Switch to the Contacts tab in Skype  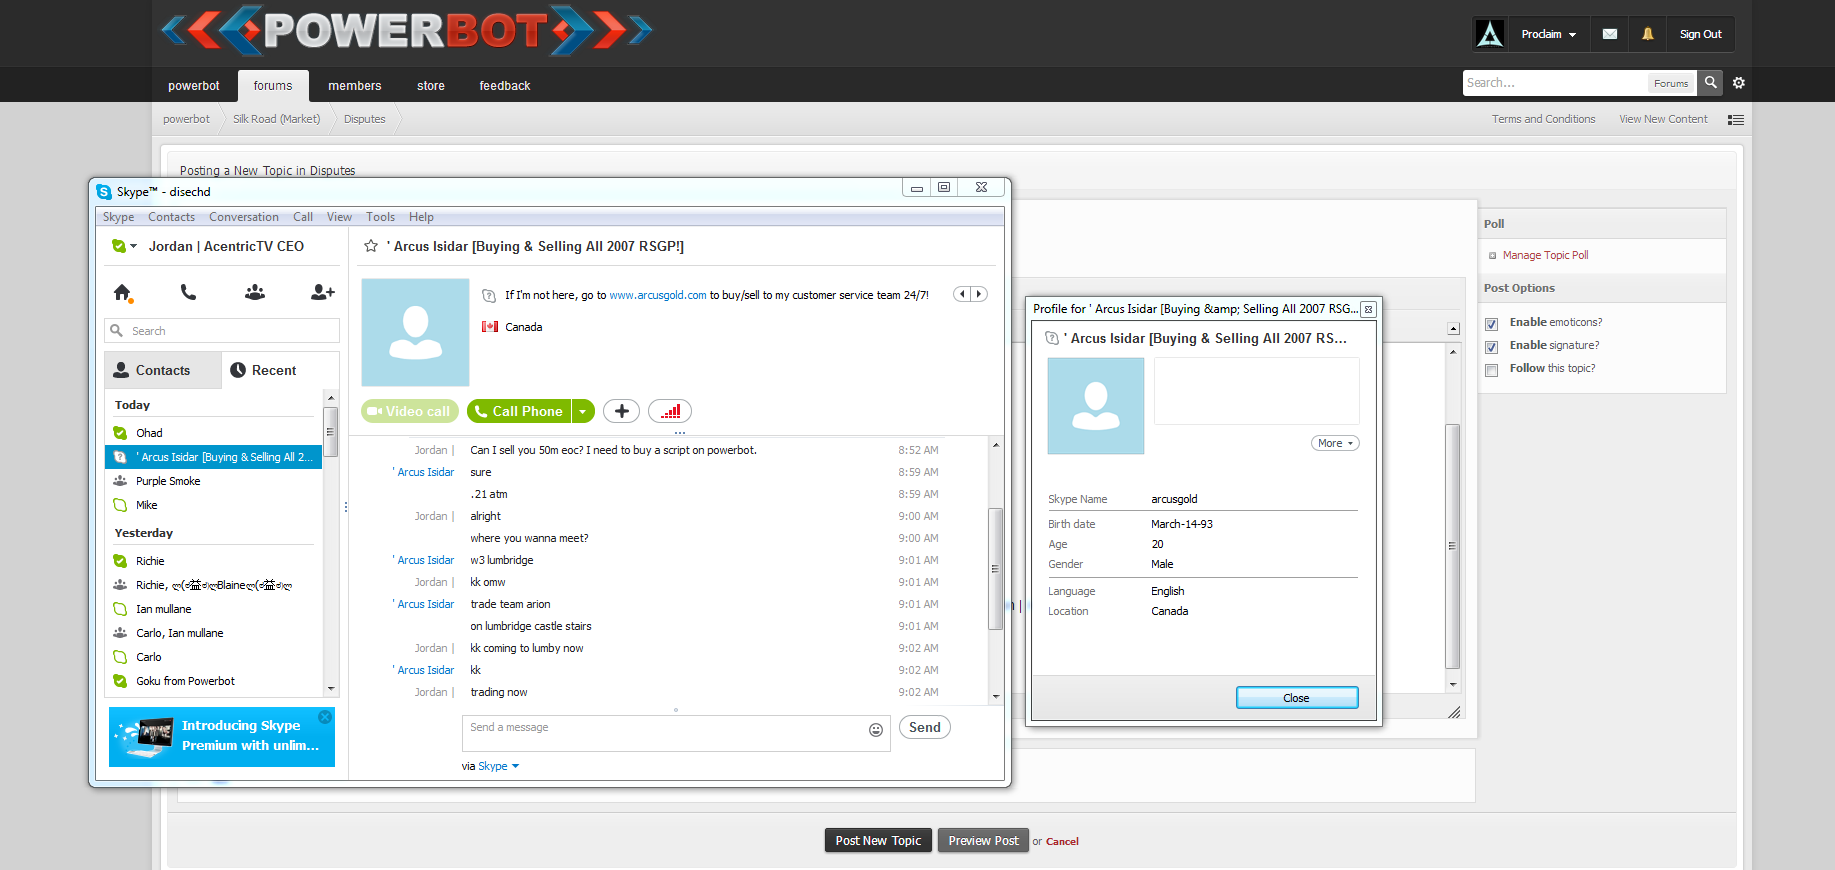coord(163,370)
